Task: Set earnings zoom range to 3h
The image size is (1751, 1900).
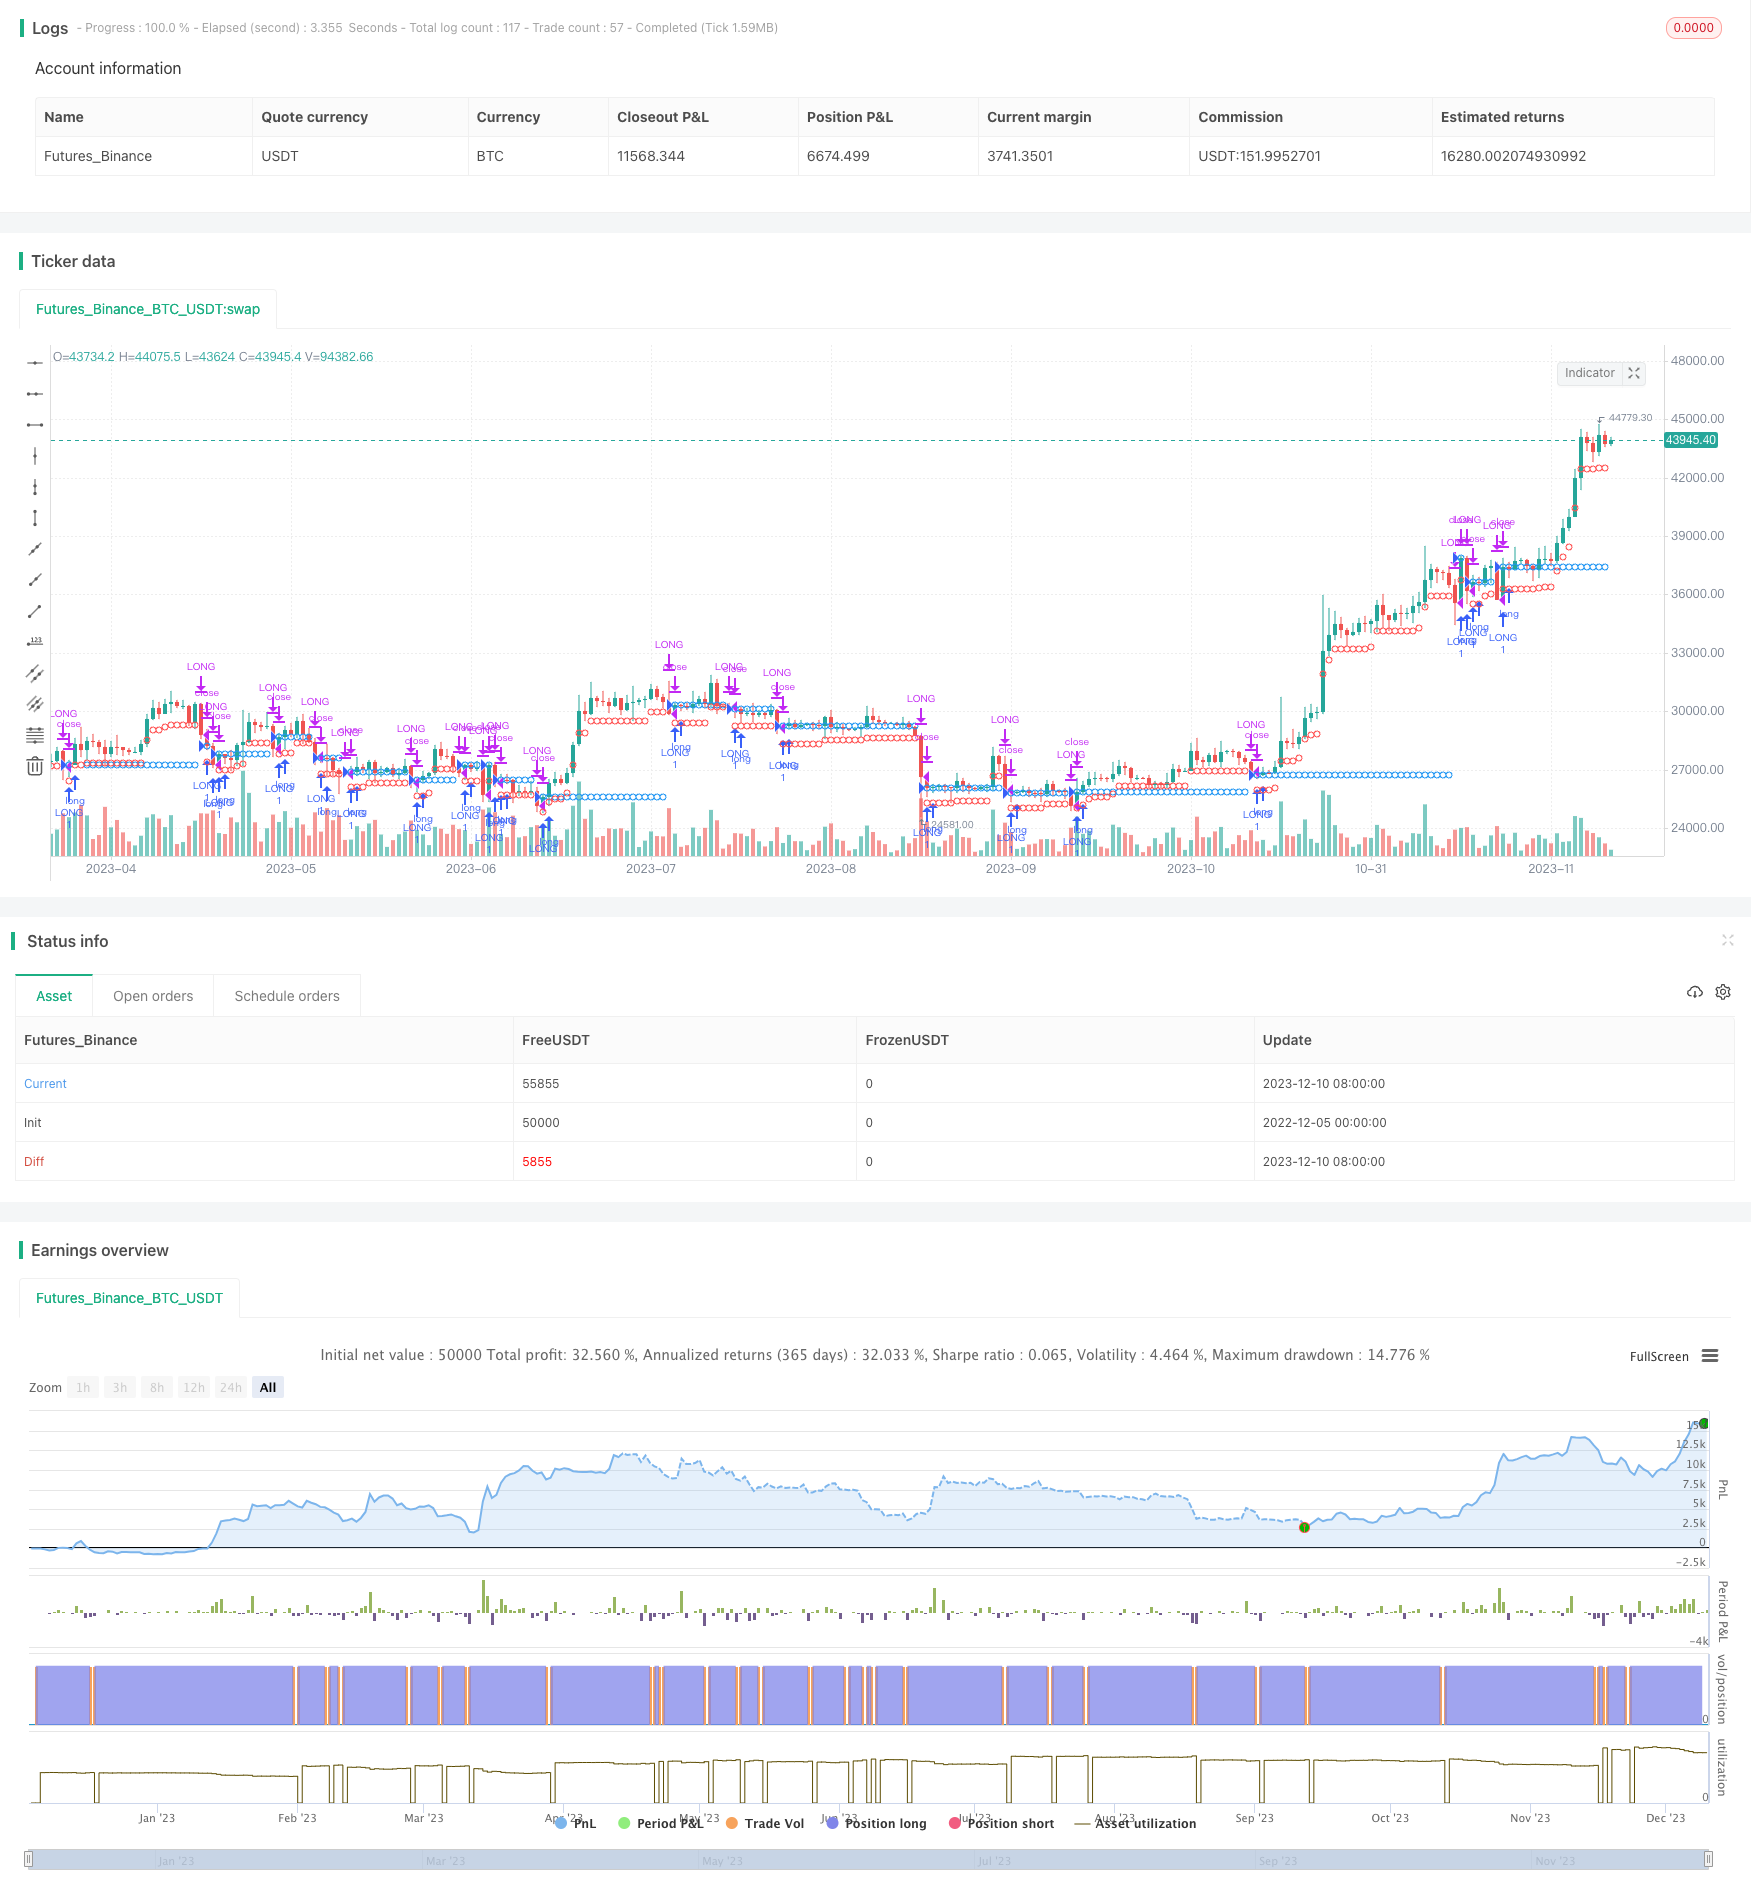Action: [x=120, y=1387]
